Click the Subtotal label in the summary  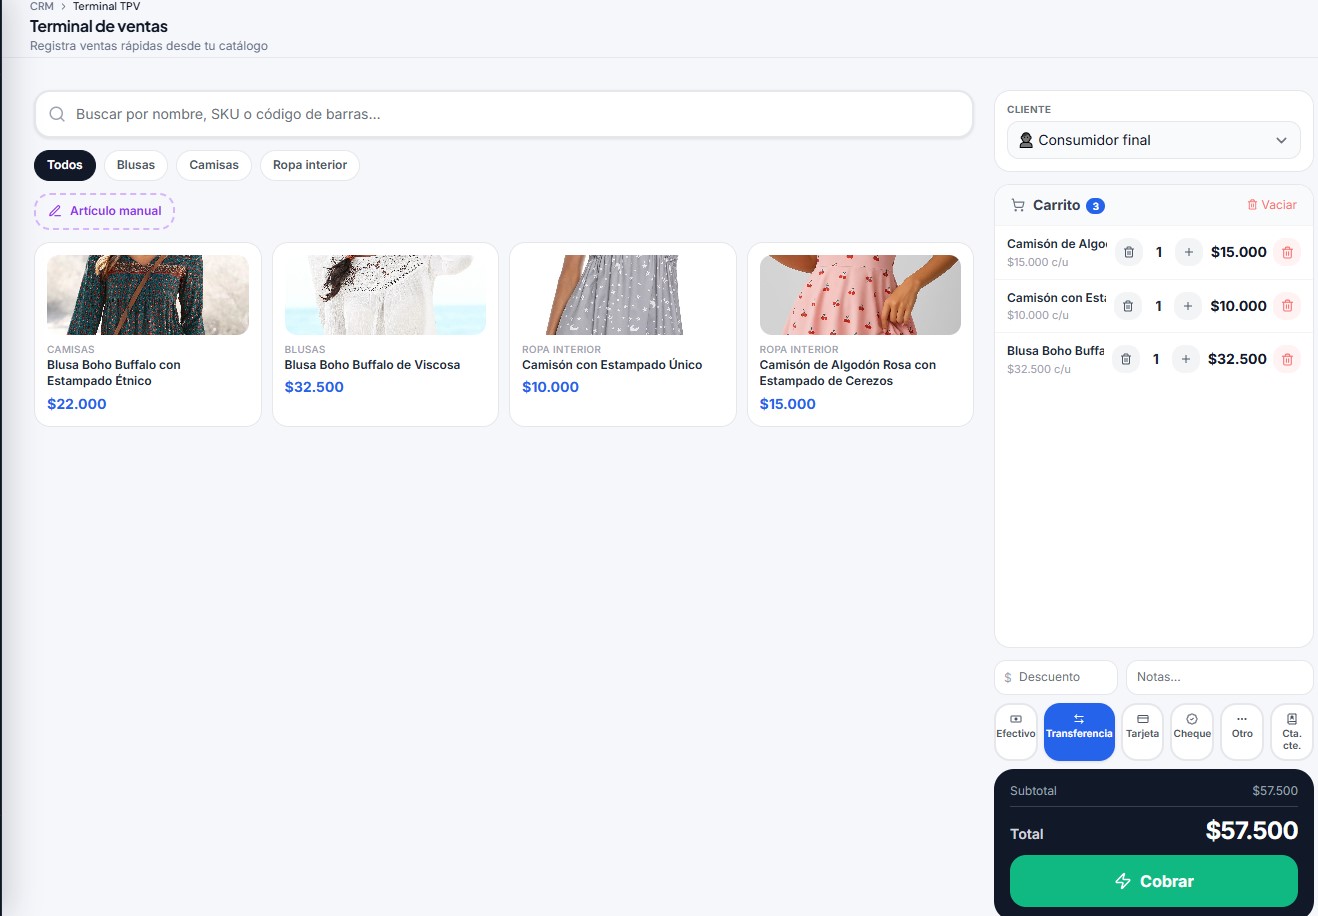coord(1033,791)
